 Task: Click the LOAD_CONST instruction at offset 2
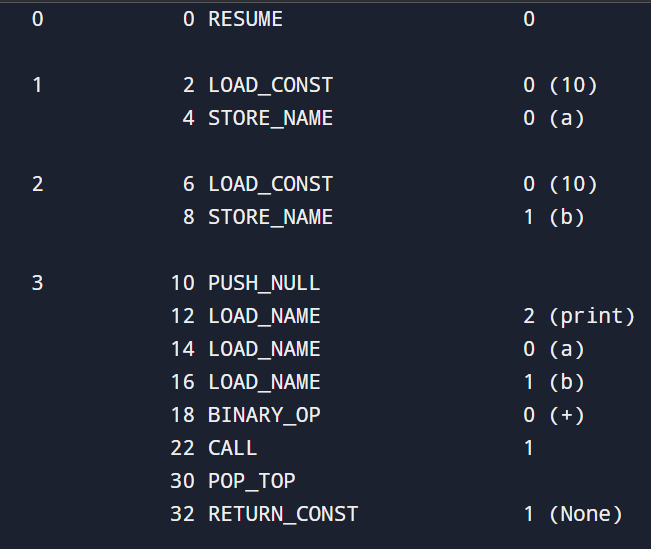[x=270, y=85]
